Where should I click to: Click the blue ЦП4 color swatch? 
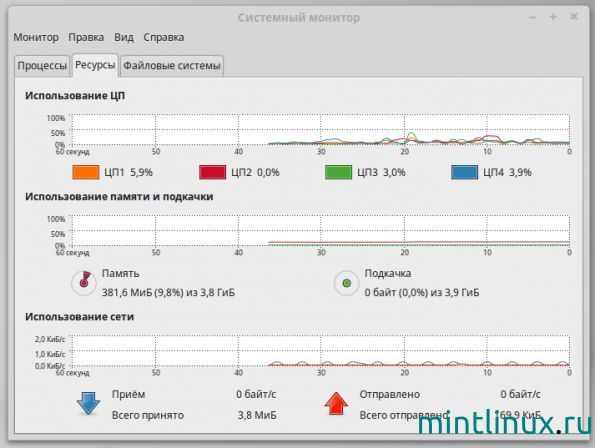pyautogui.click(x=464, y=172)
